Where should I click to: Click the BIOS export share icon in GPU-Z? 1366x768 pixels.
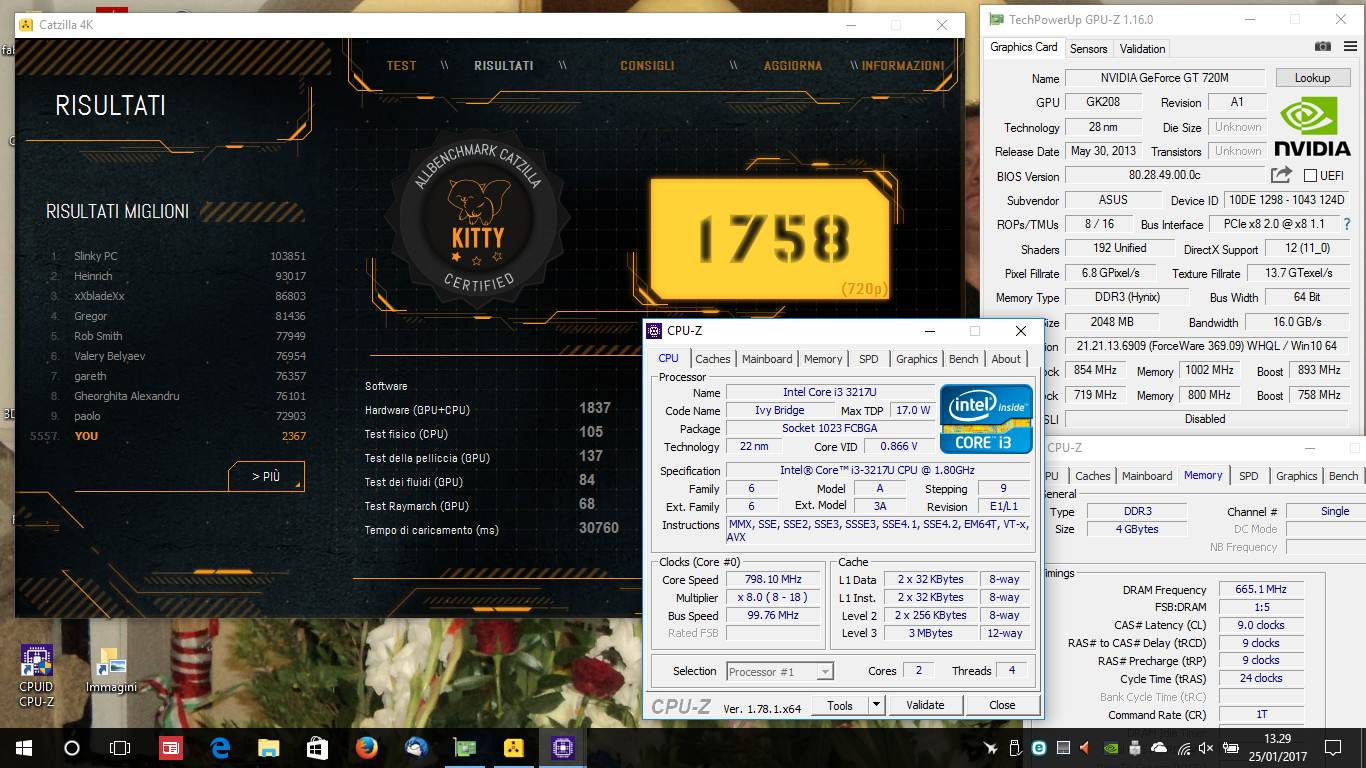pyautogui.click(x=1281, y=175)
